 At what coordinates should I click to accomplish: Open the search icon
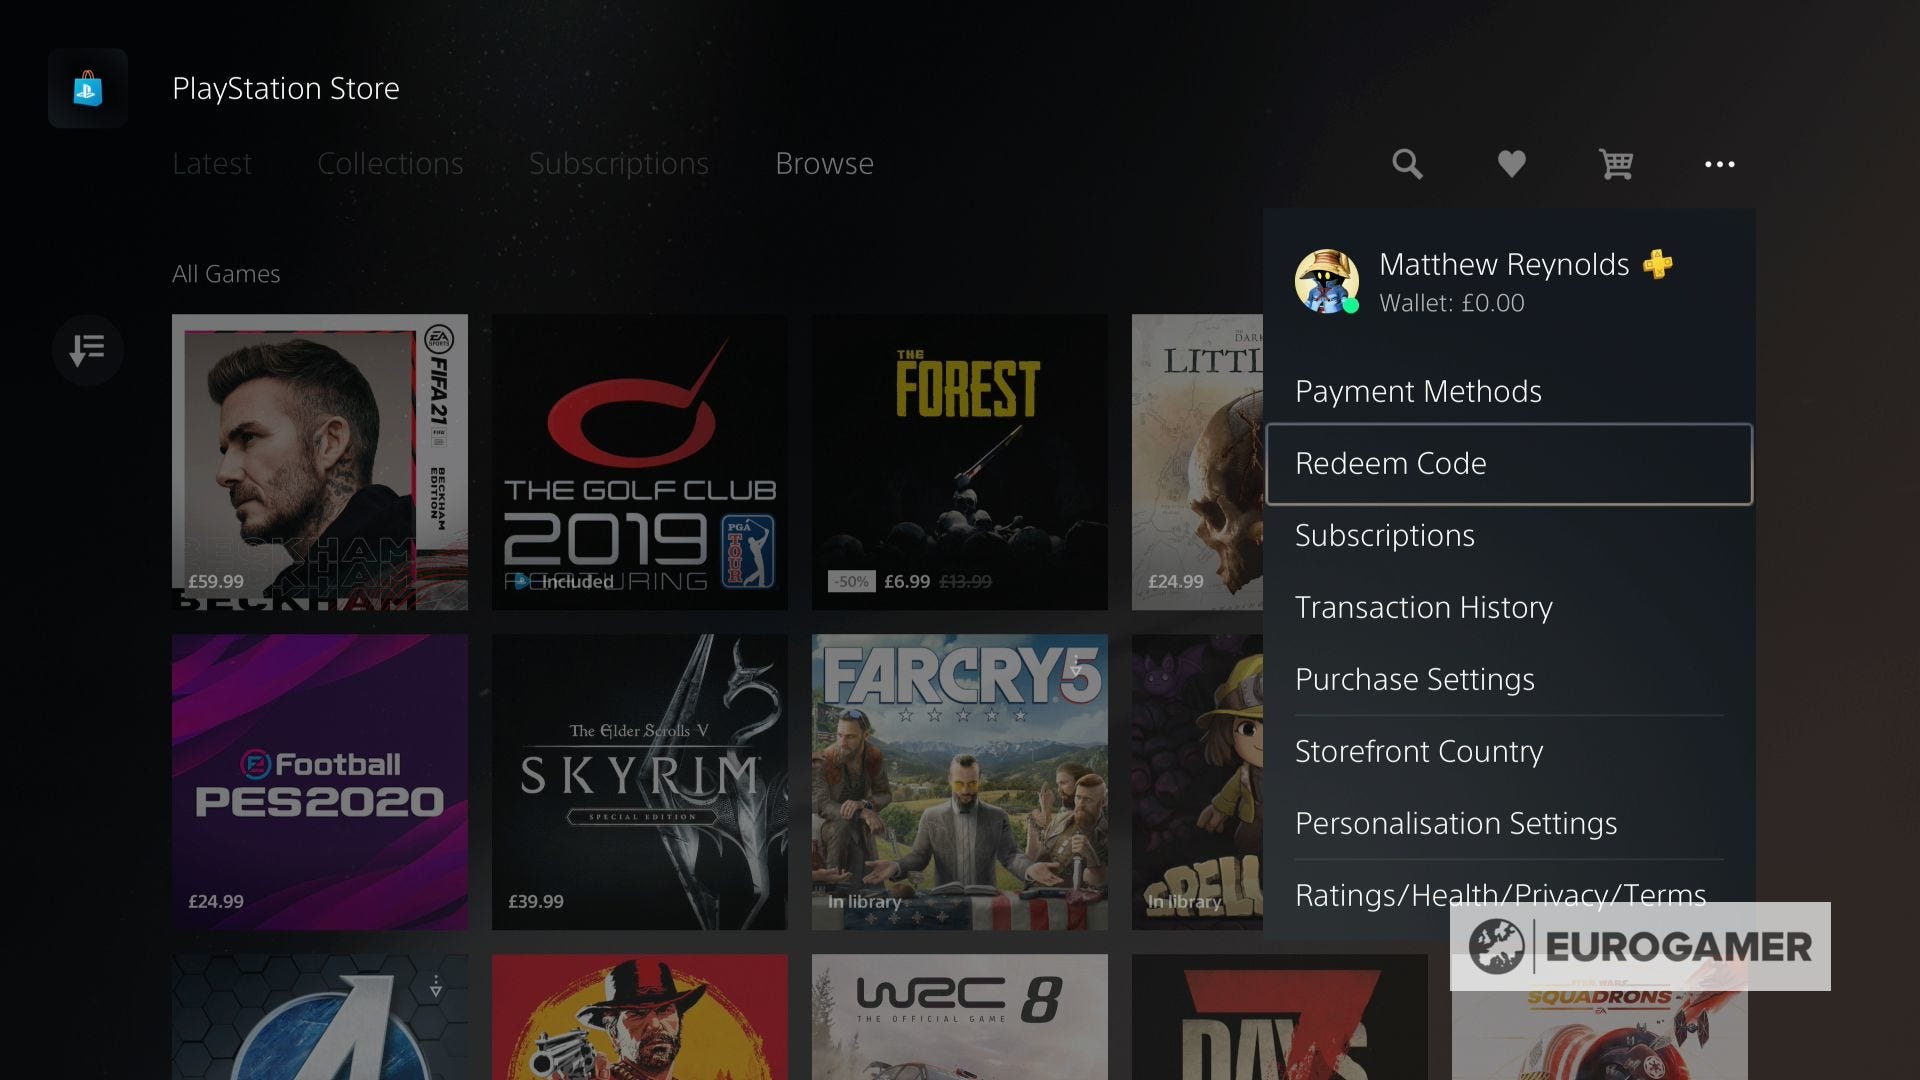(x=1406, y=164)
